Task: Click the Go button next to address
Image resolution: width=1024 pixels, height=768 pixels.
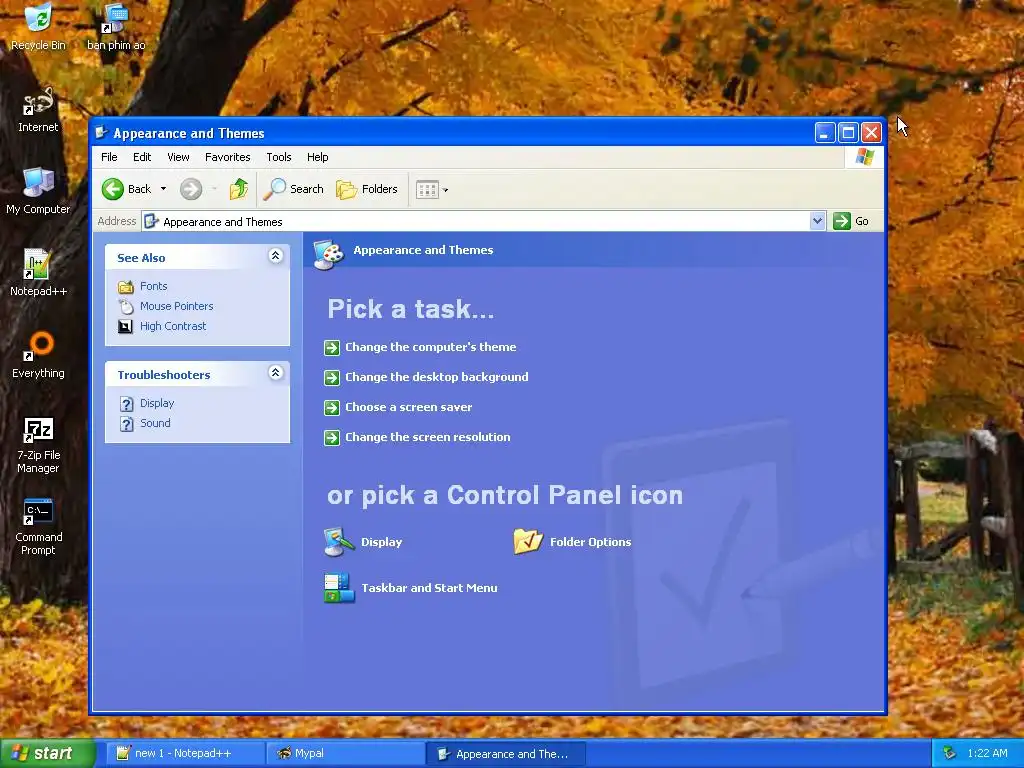Action: [x=850, y=221]
